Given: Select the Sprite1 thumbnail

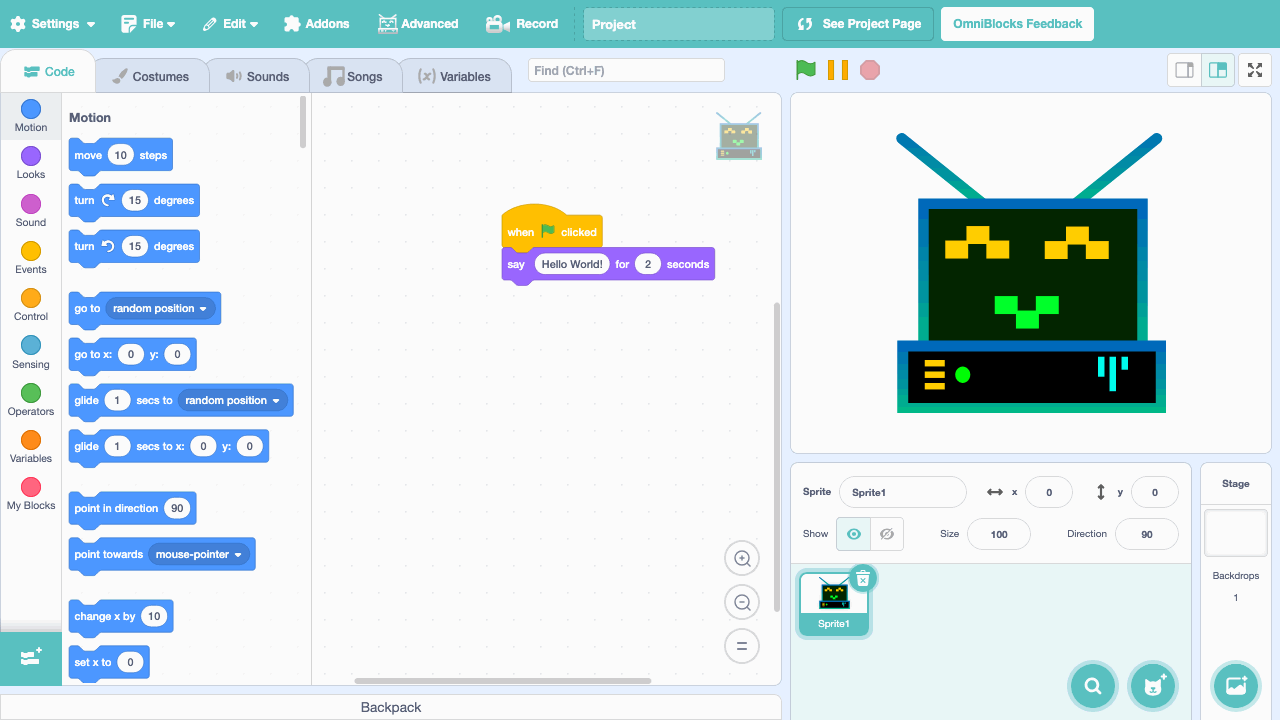Looking at the screenshot, I should (834, 604).
